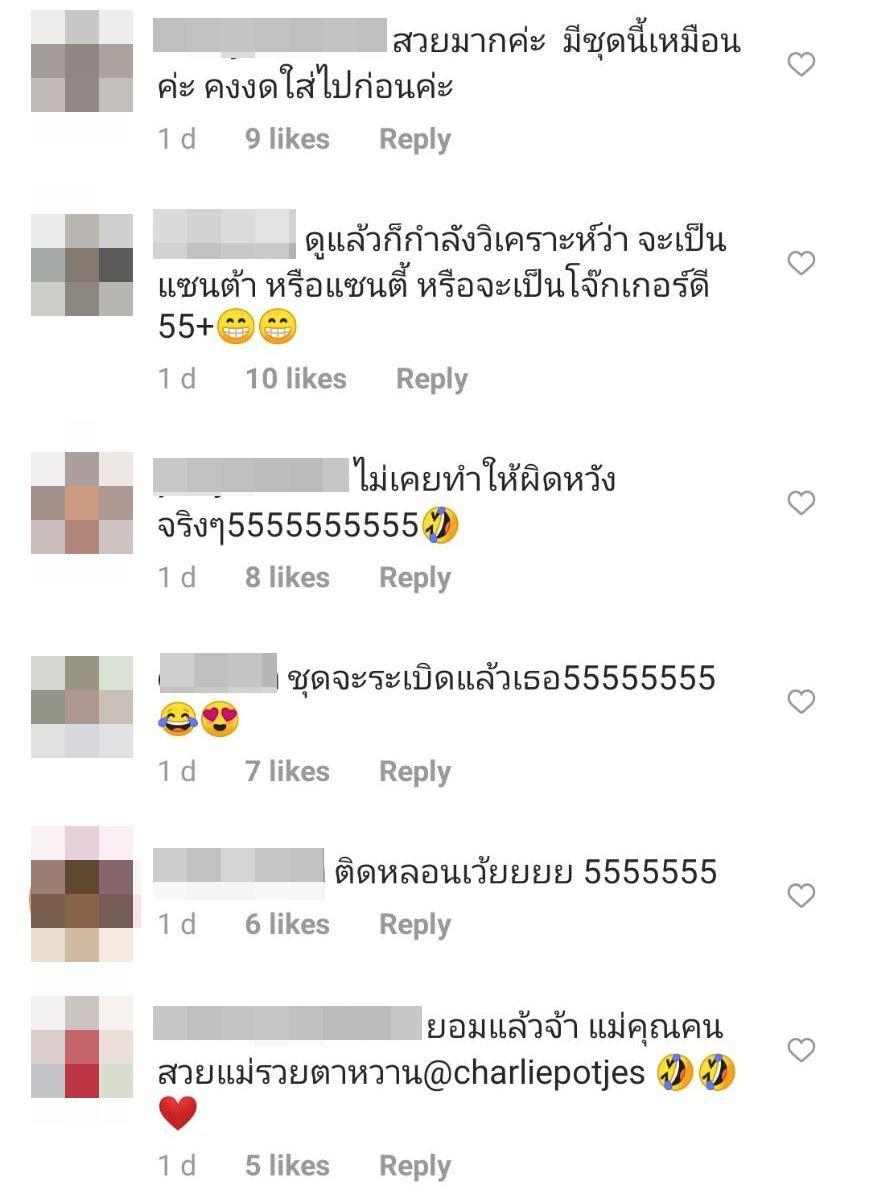The width and height of the screenshot is (869, 1204).
Task: Open avatar of the 7 likes commenter
Action: (x=82, y=706)
